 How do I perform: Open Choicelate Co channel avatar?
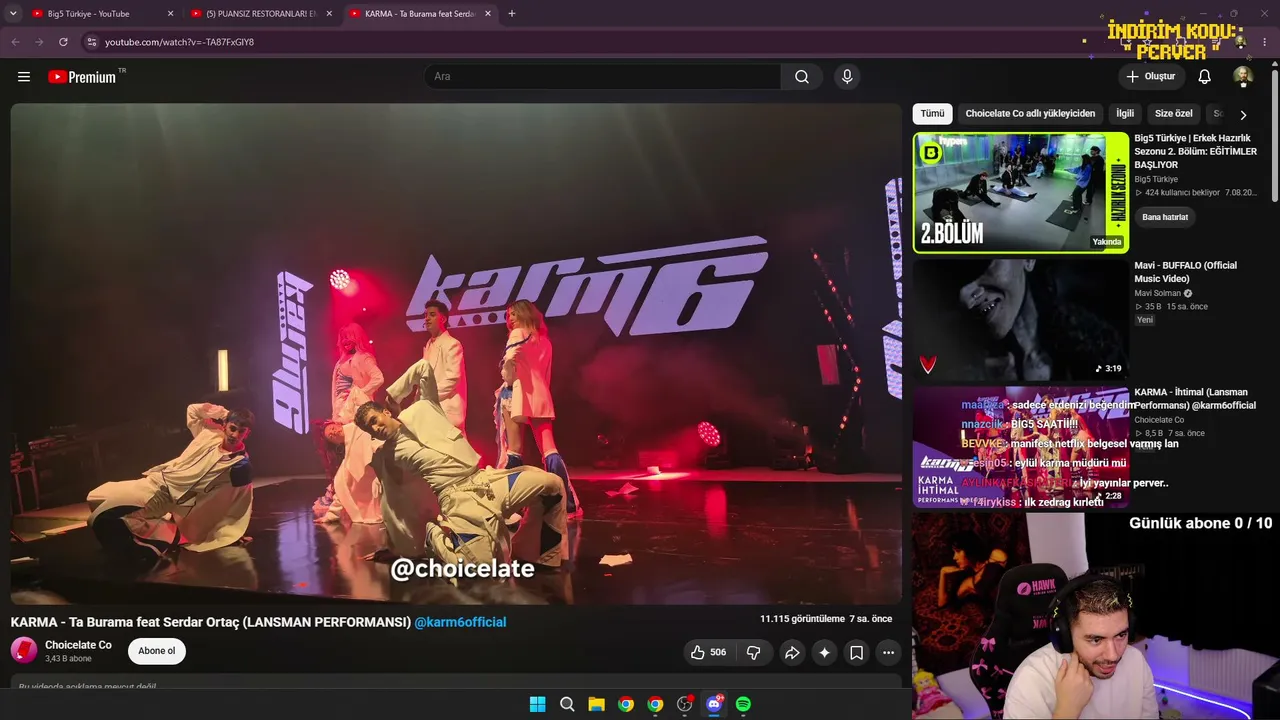click(x=24, y=651)
